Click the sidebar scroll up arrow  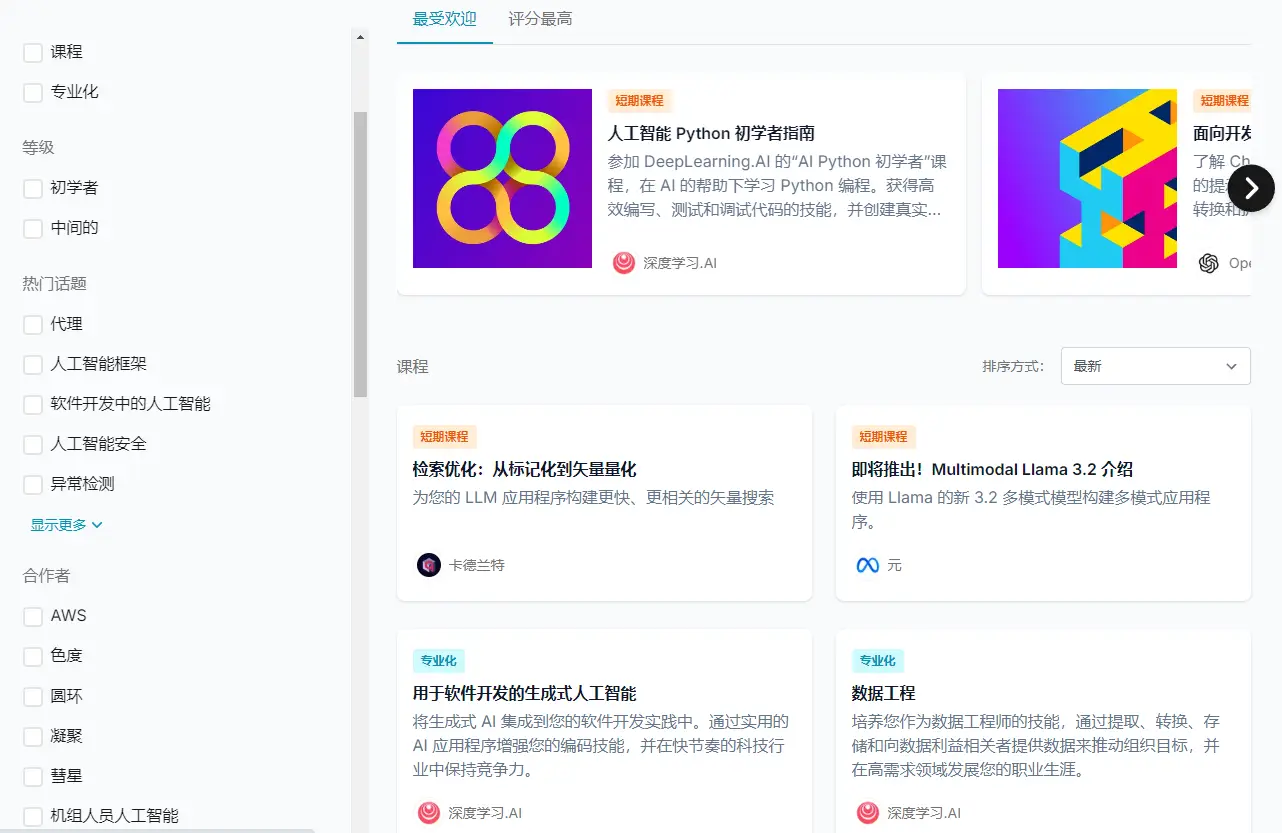[360, 37]
